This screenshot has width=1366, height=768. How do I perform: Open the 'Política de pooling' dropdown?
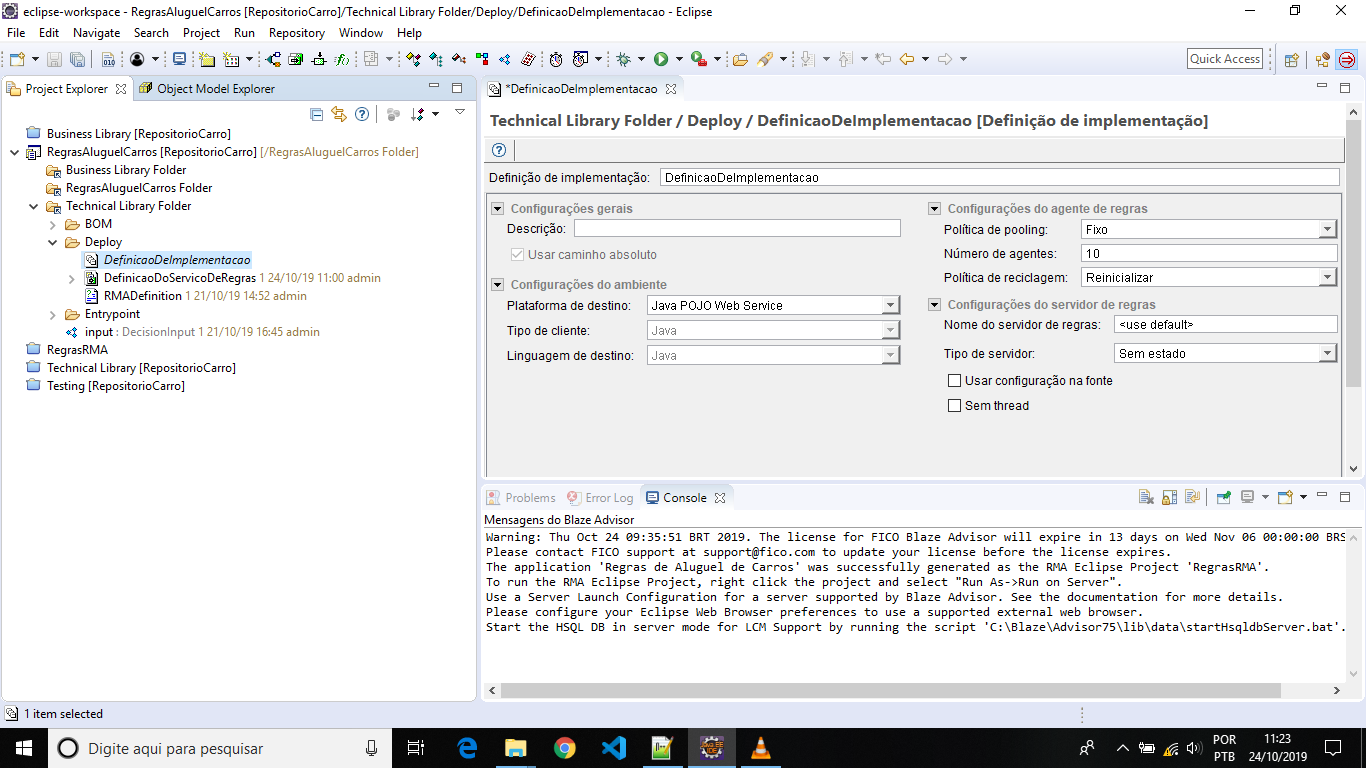click(1327, 230)
